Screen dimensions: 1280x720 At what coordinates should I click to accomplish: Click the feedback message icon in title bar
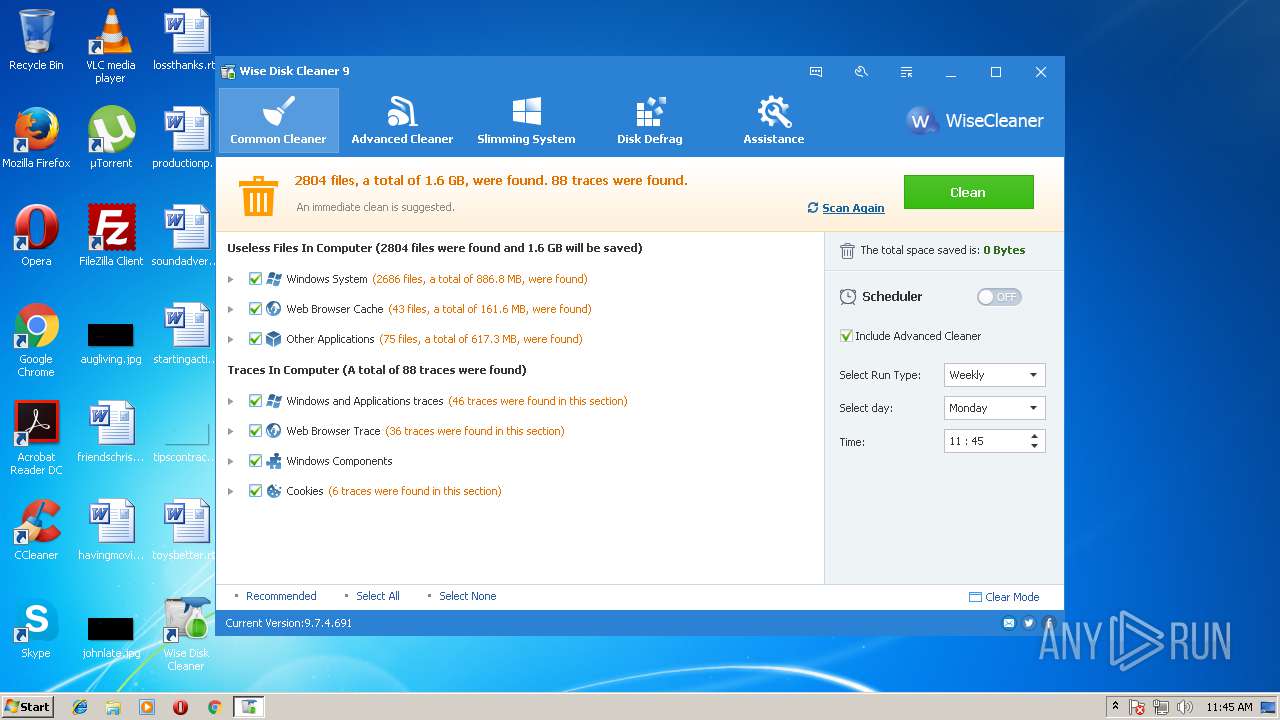(x=816, y=72)
